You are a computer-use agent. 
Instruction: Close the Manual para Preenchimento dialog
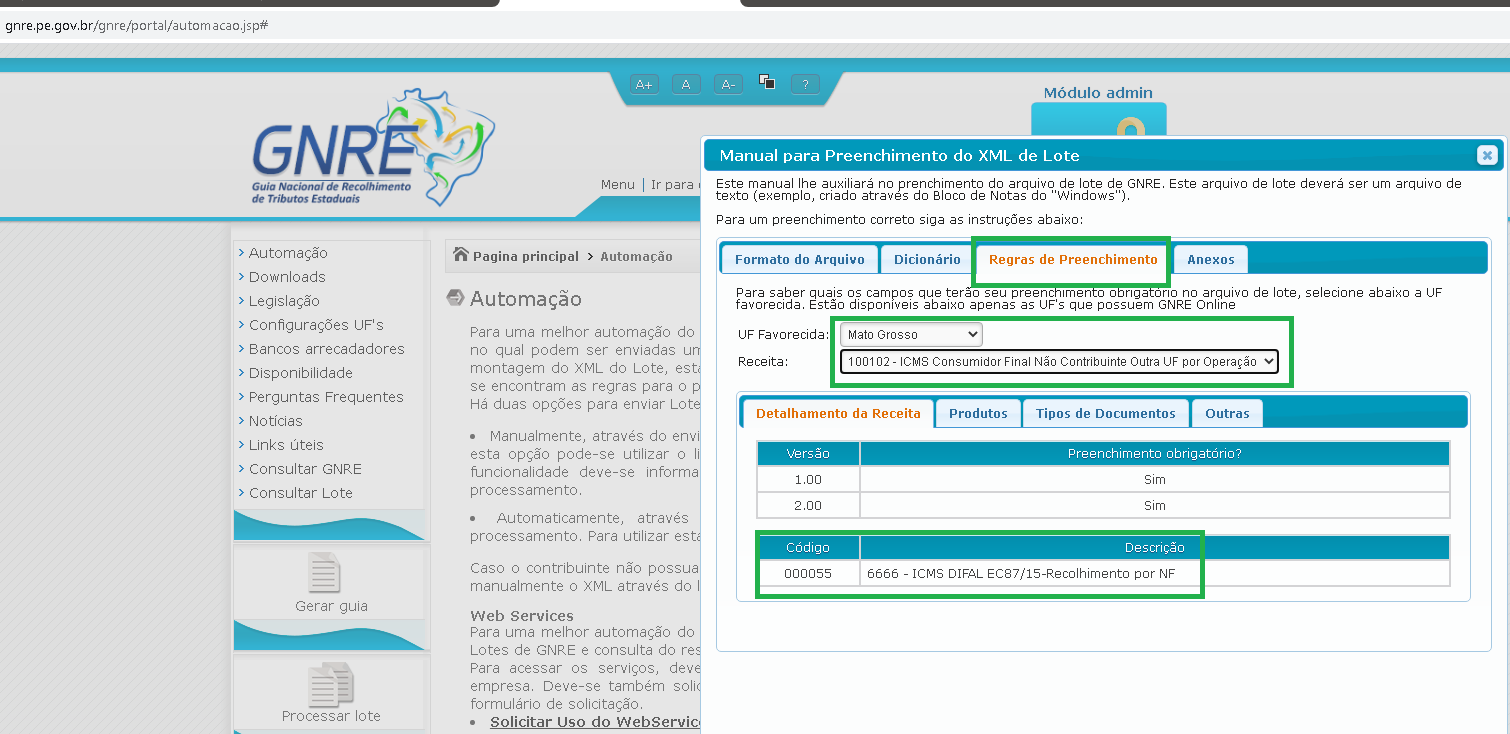1486,155
